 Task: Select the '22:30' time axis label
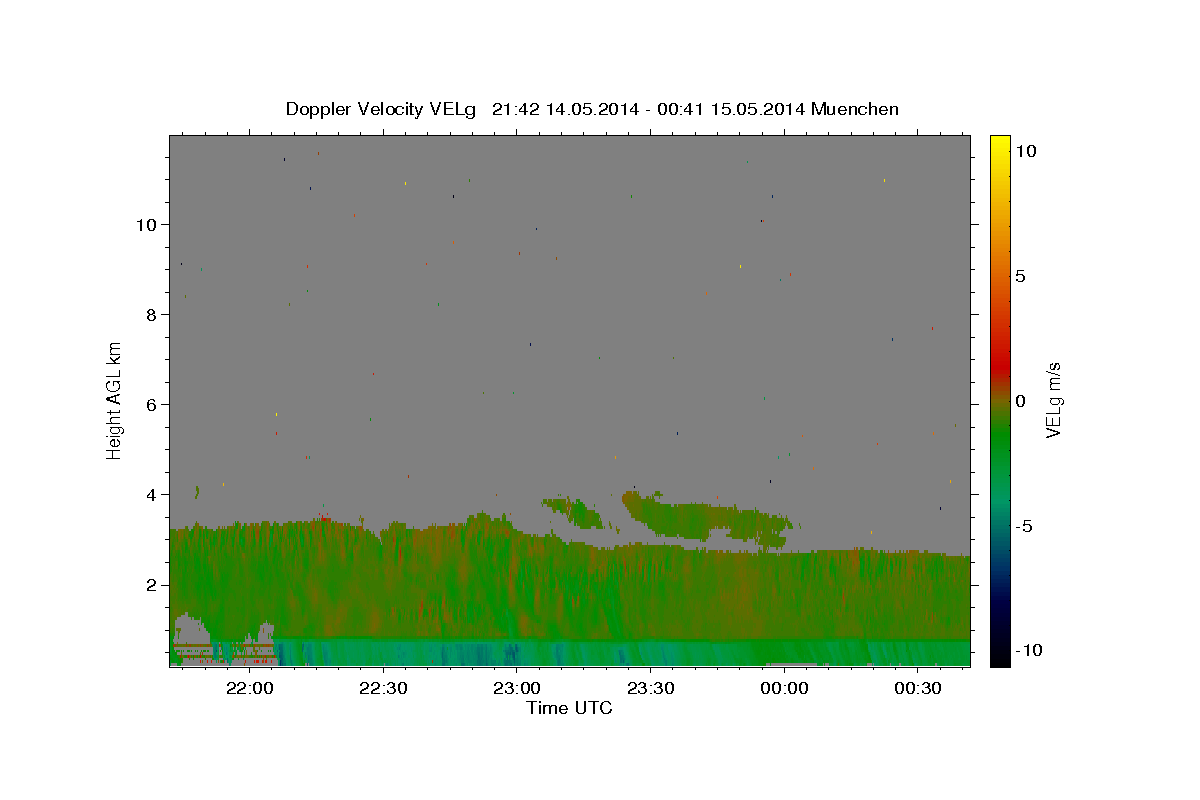(x=383, y=689)
